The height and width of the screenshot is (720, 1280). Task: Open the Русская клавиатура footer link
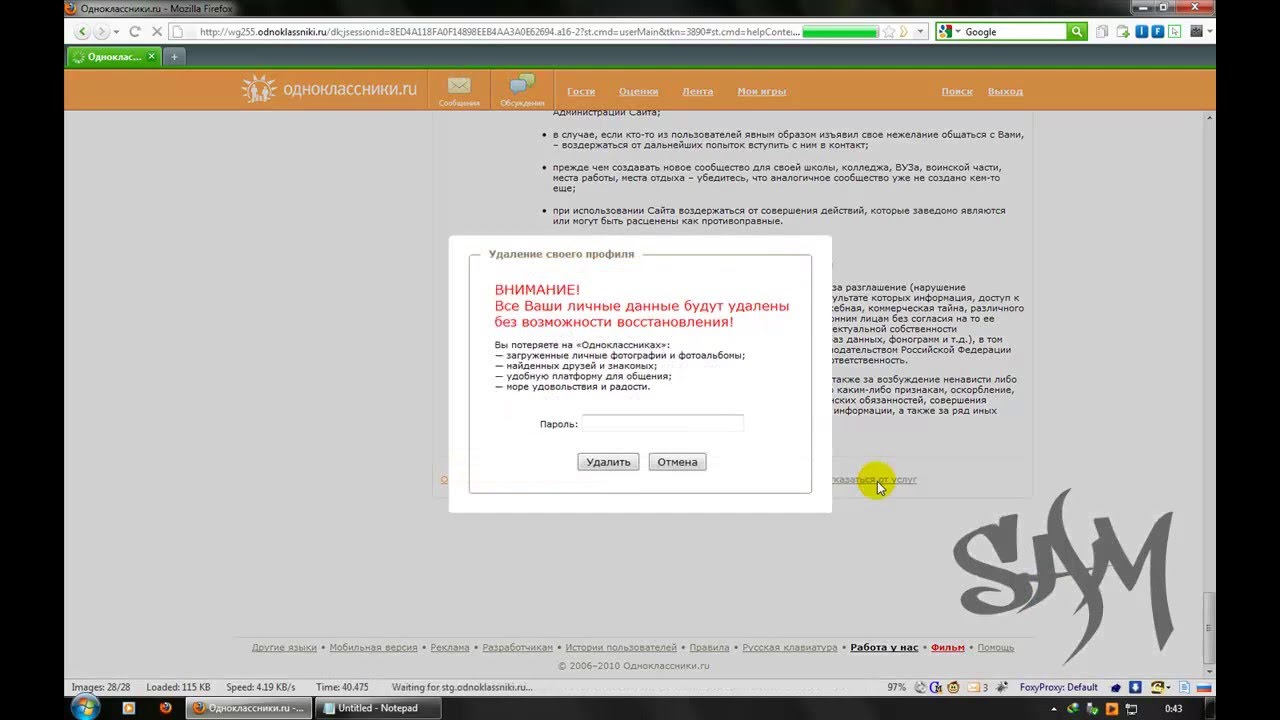click(790, 647)
